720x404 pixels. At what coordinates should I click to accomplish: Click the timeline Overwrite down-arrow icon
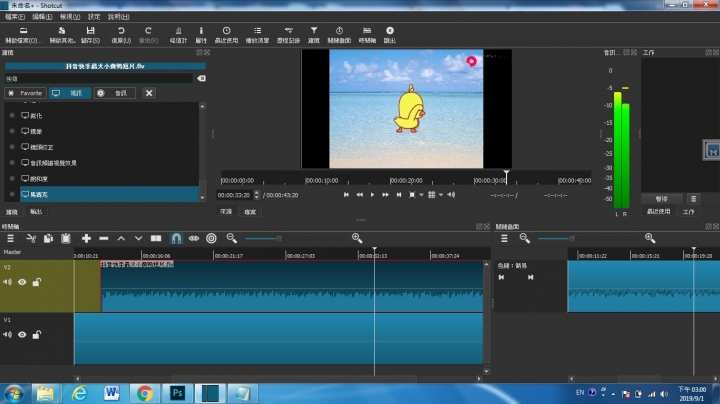[138, 238]
